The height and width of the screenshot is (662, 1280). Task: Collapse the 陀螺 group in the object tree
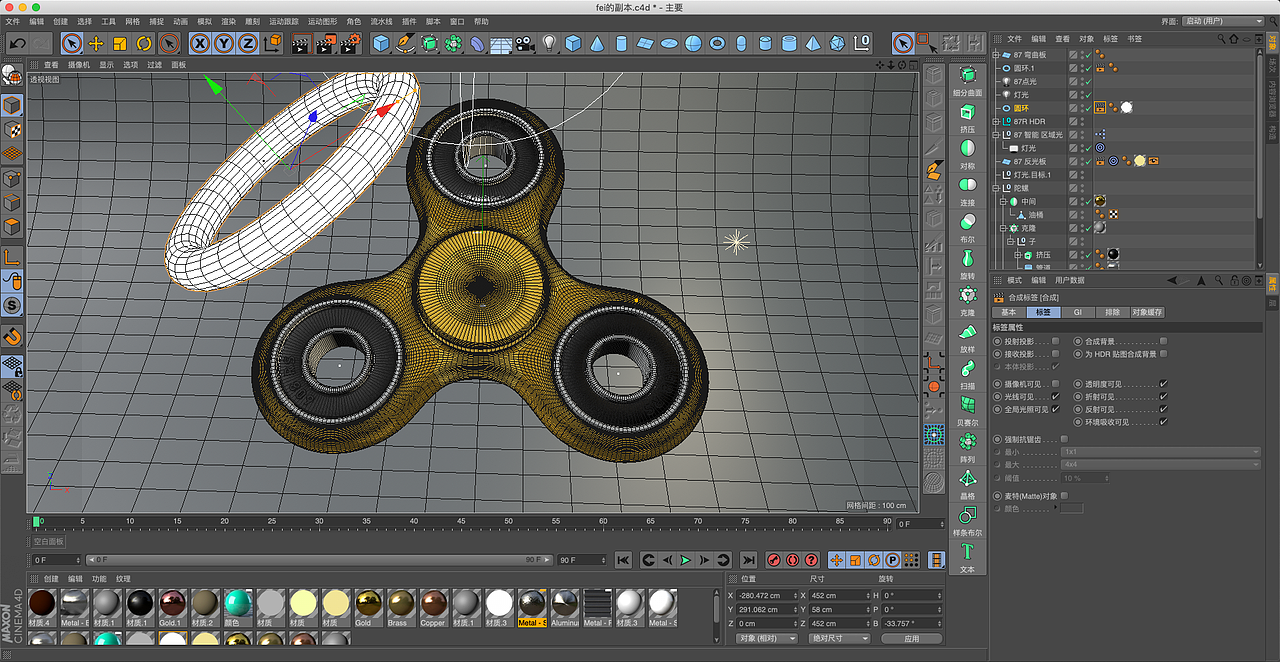(996, 188)
